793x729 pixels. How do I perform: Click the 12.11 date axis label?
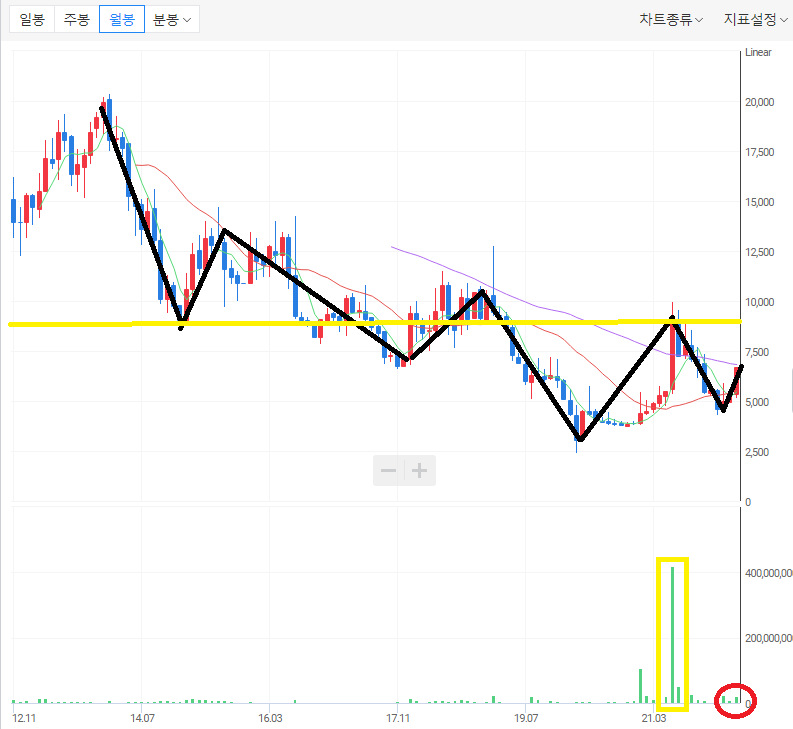(x=24, y=718)
